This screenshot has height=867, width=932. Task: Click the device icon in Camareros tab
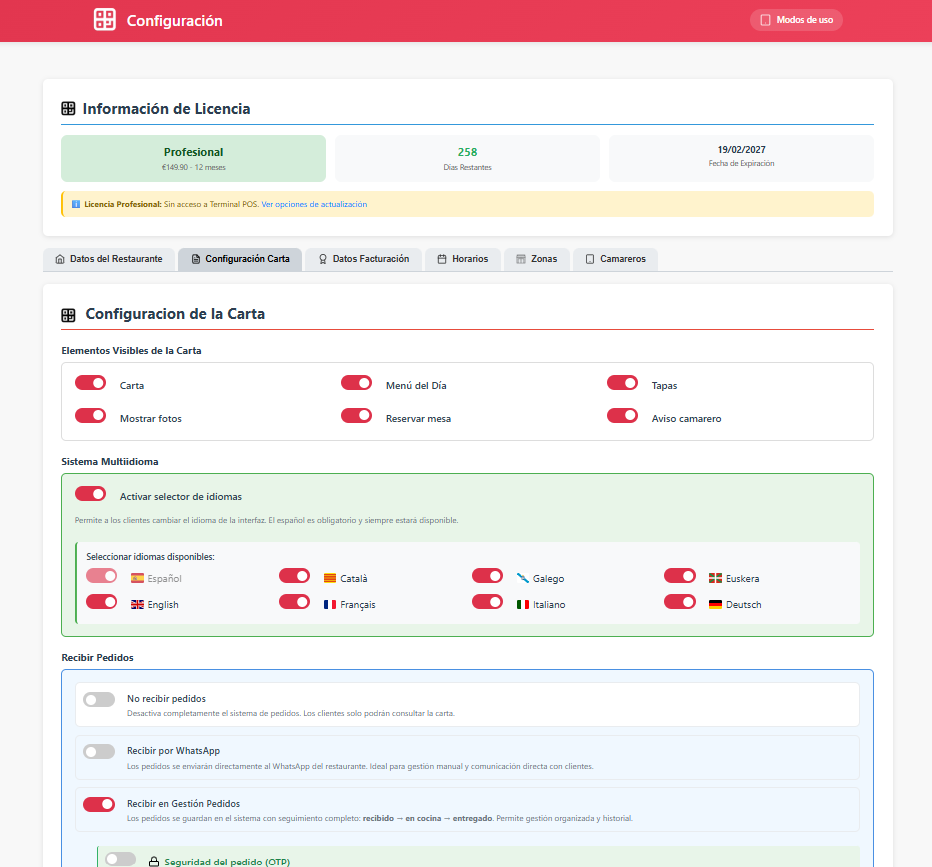590,259
